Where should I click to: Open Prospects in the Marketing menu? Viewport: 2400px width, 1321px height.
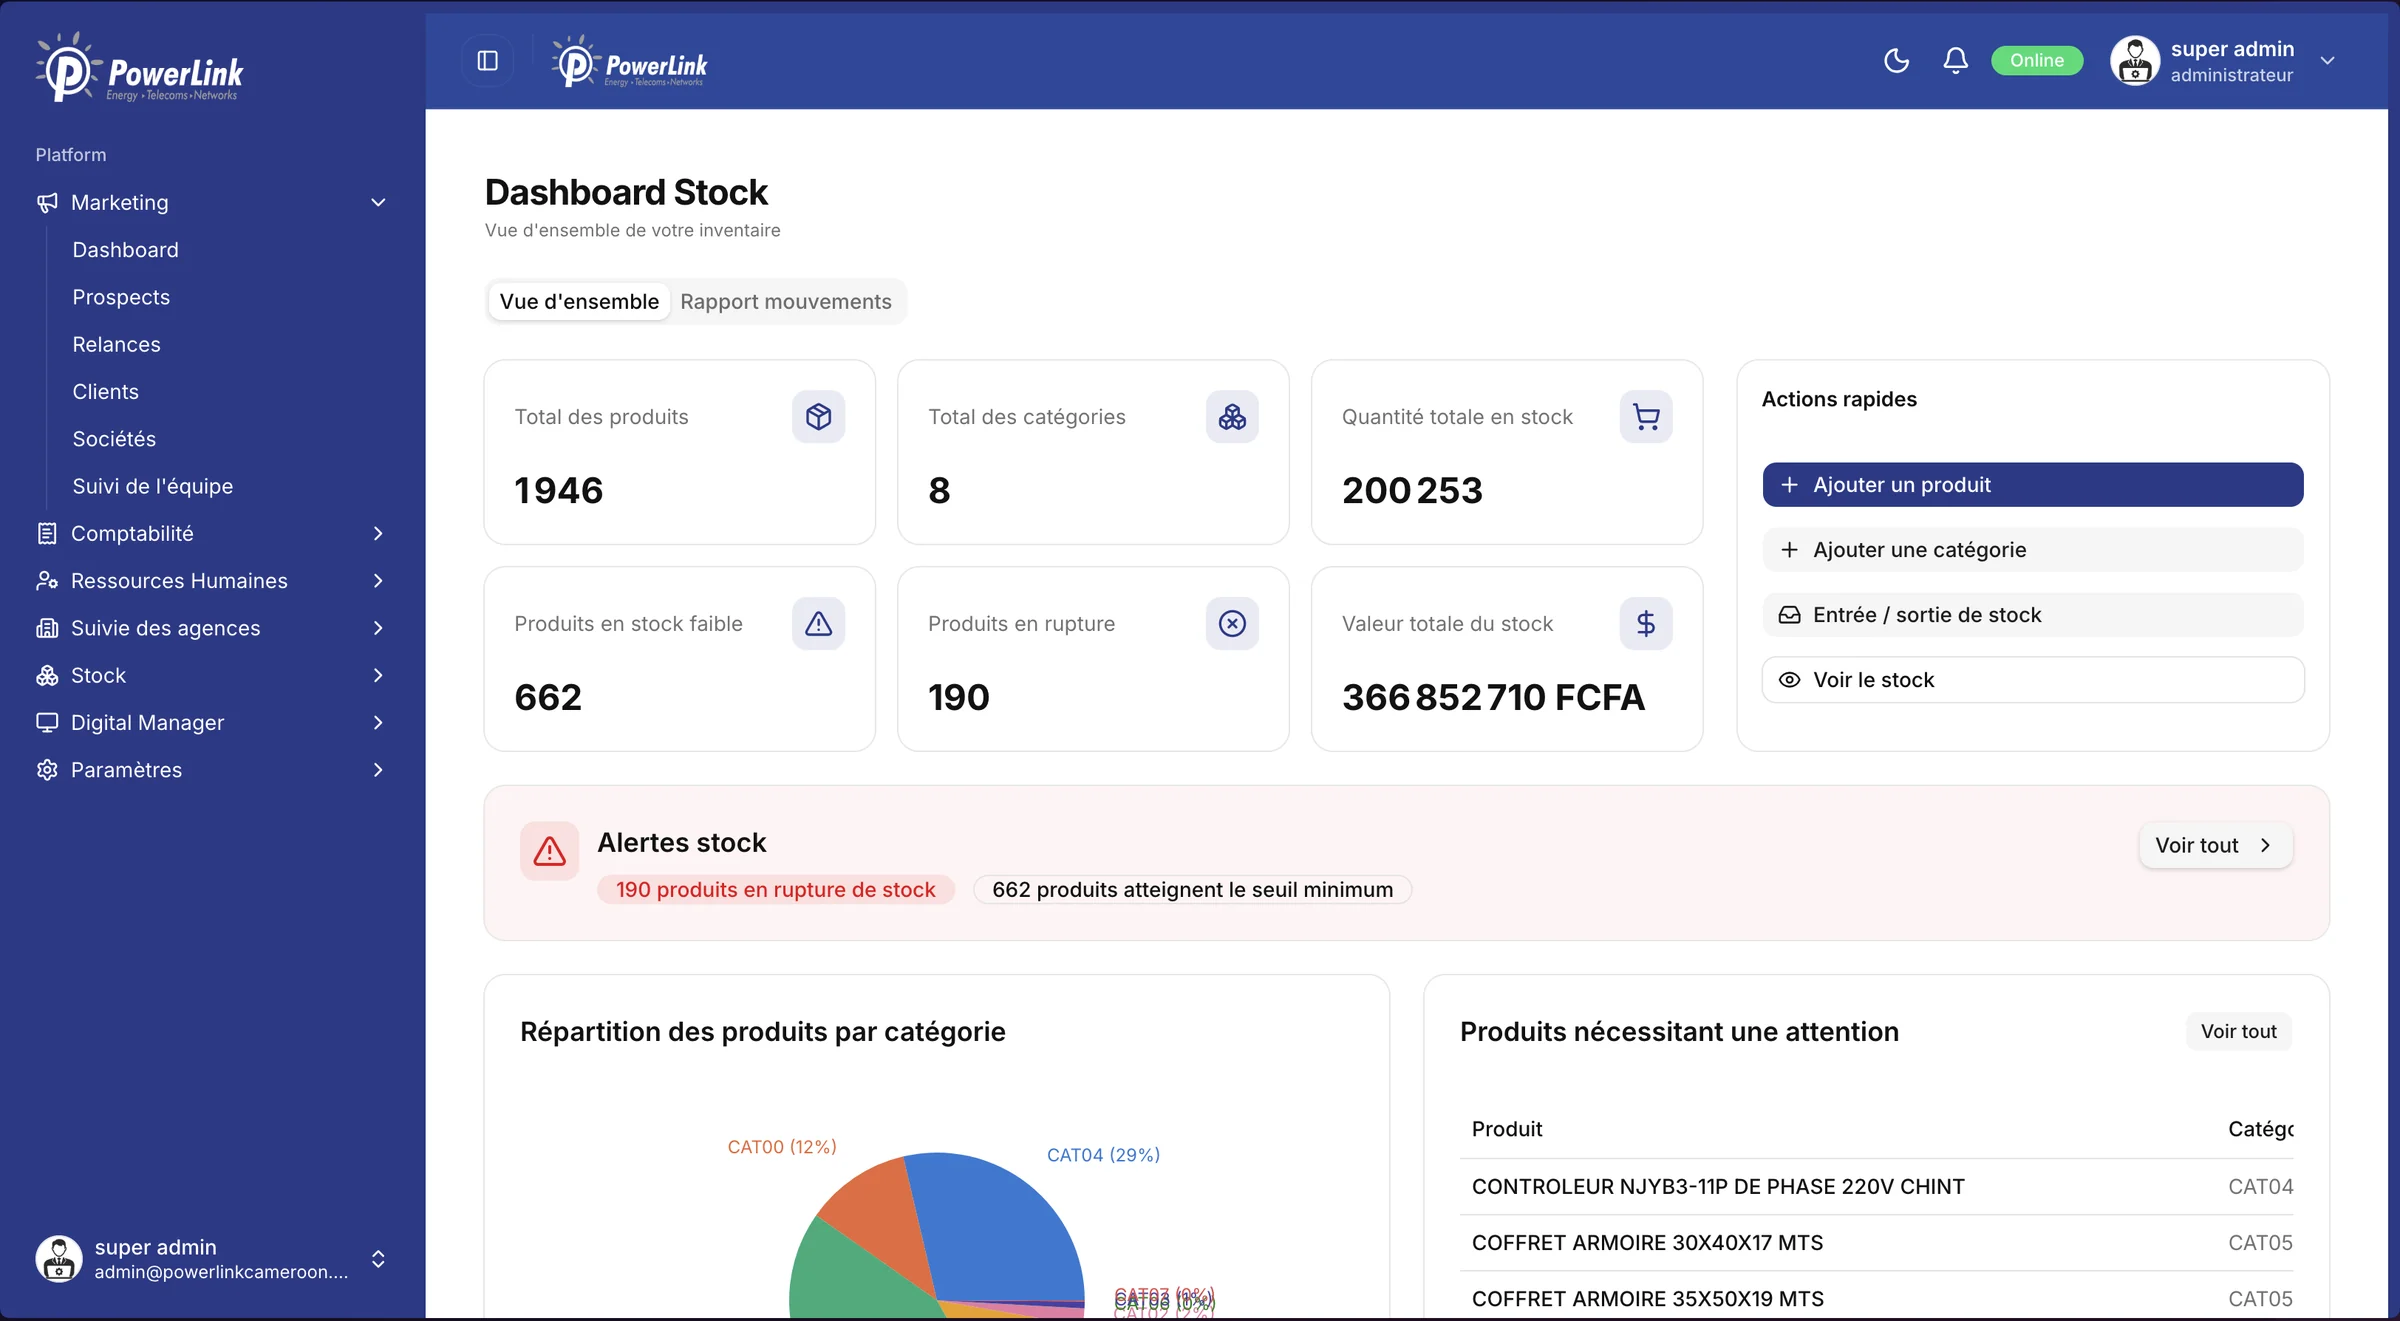(x=121, y=297)
